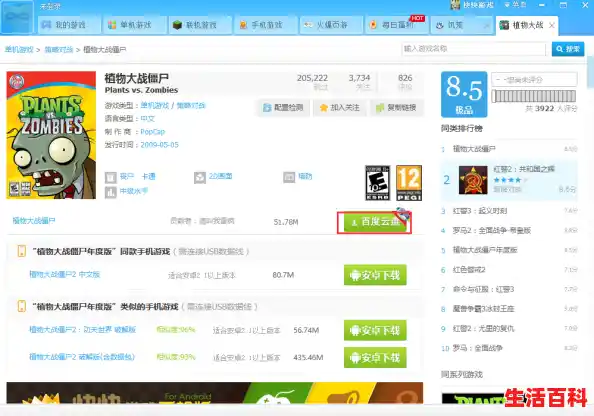Click the 中文 language link
Viewport: 594px width, 416px height.
click(148, 119)
